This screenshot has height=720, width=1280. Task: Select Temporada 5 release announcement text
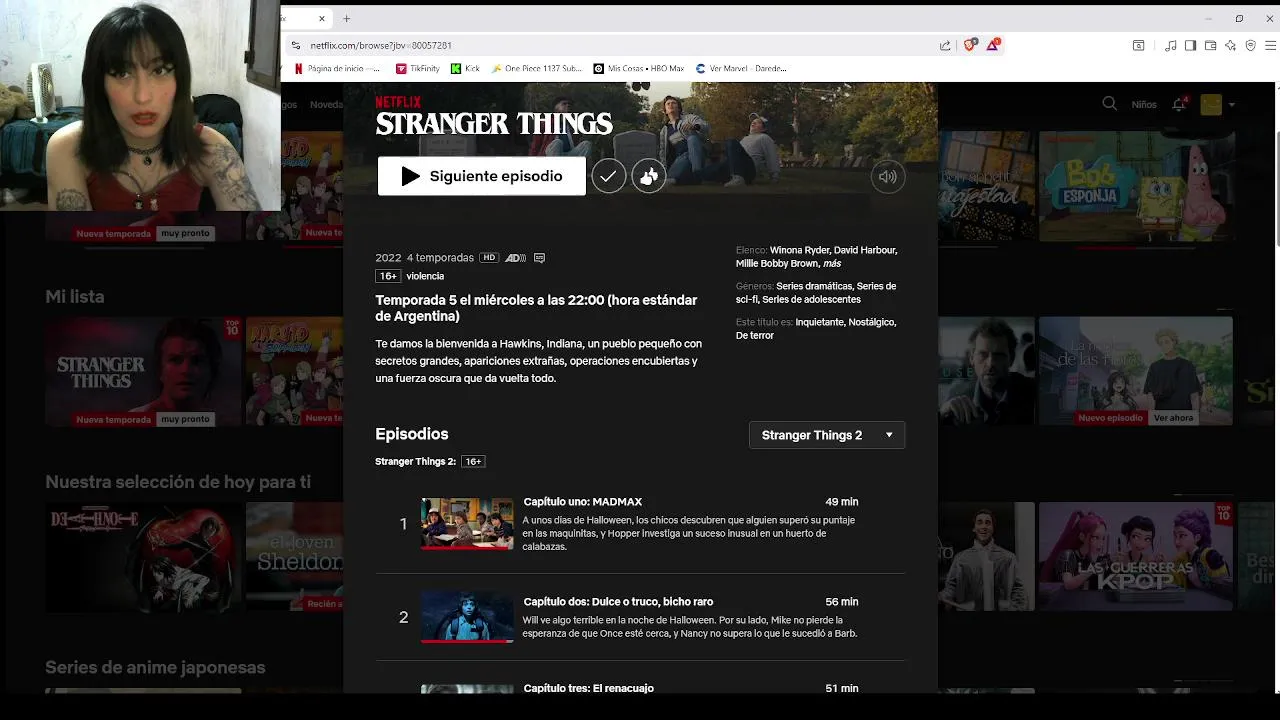[x=536, y=308]
